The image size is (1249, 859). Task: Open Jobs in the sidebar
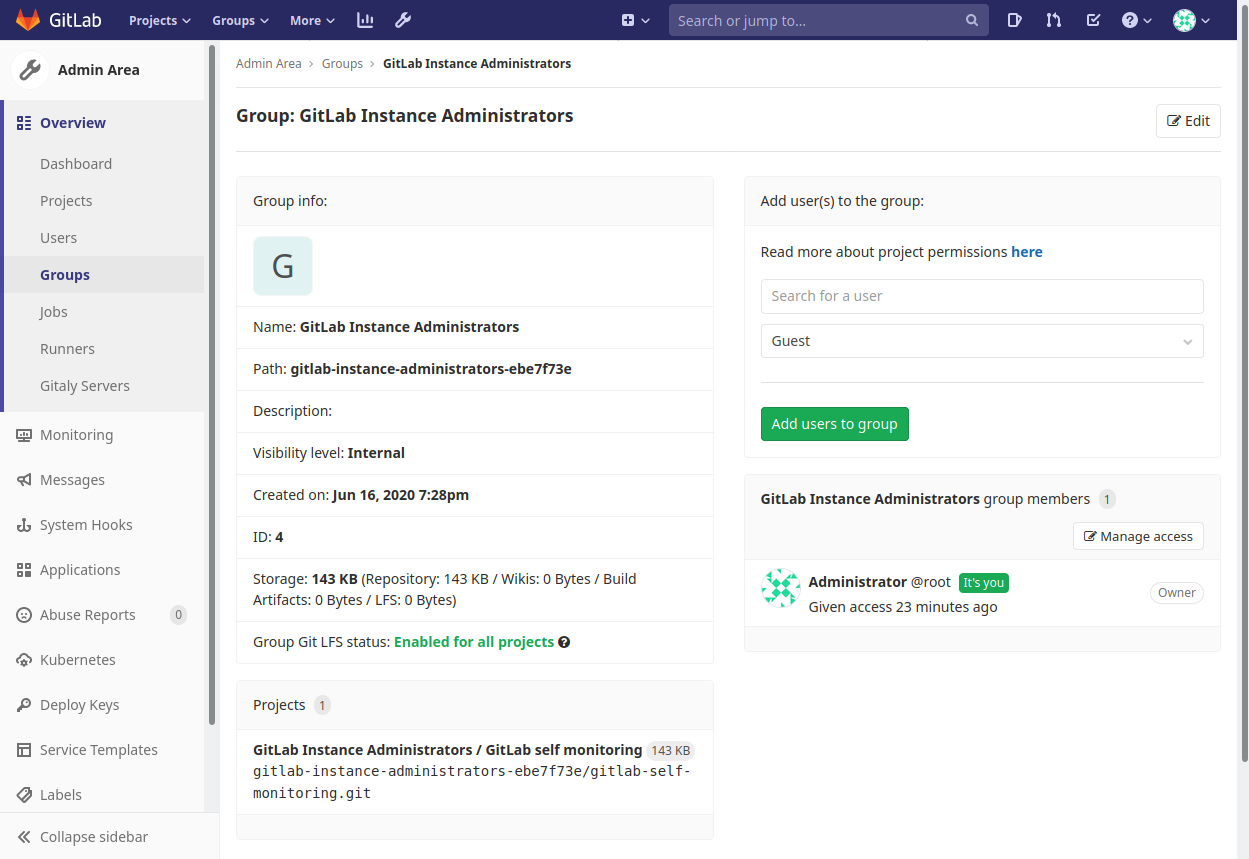pos(54,312)
